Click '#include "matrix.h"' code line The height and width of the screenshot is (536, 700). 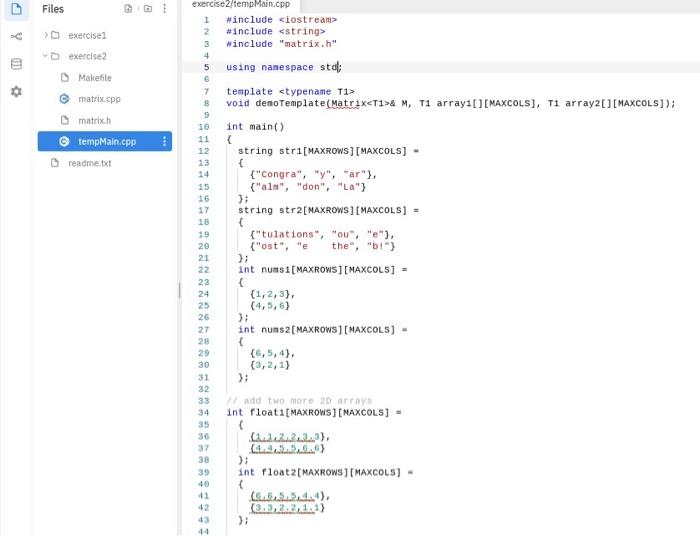(x=281, y=44)
